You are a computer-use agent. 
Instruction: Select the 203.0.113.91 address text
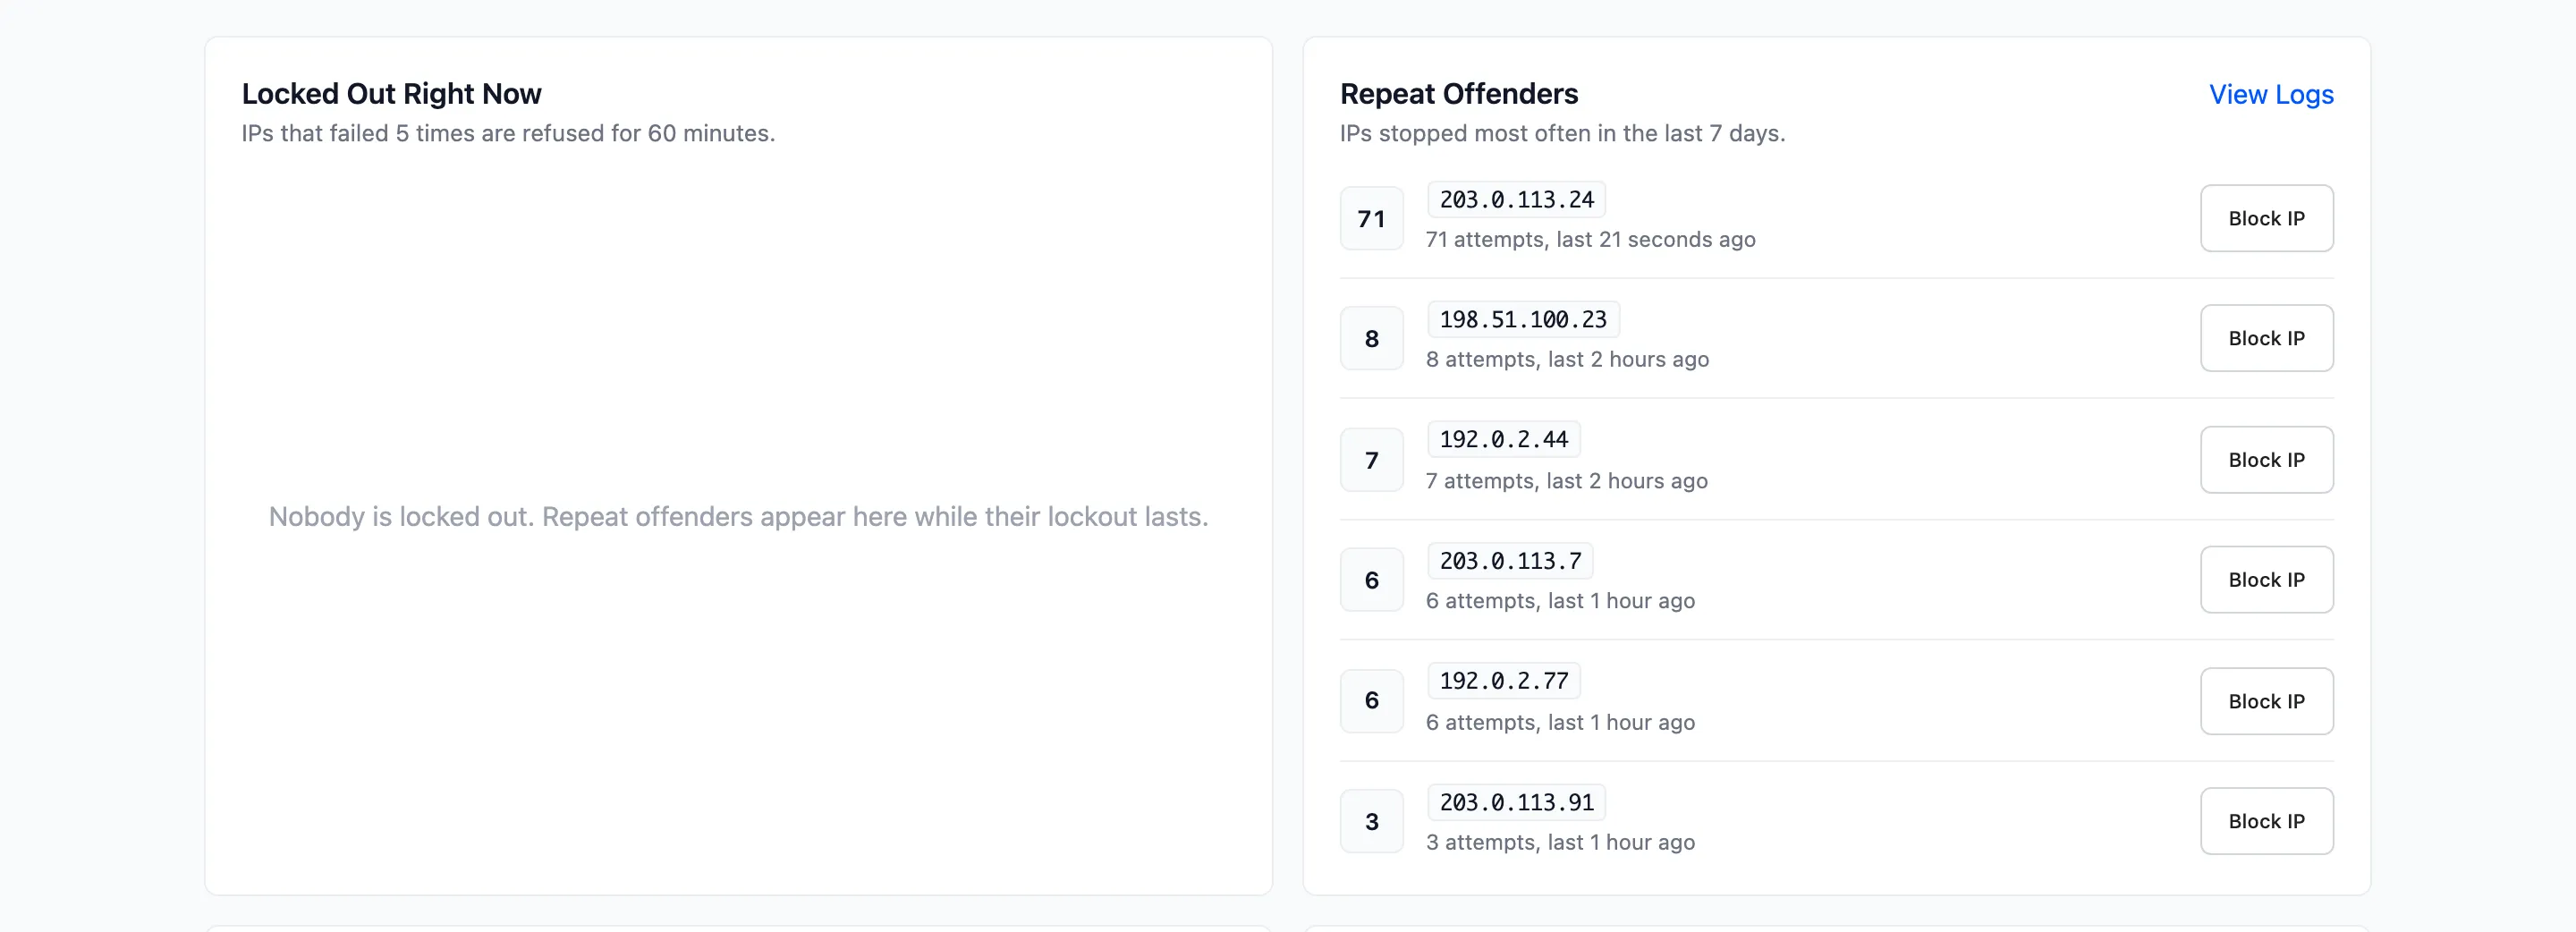(1516, 802)
